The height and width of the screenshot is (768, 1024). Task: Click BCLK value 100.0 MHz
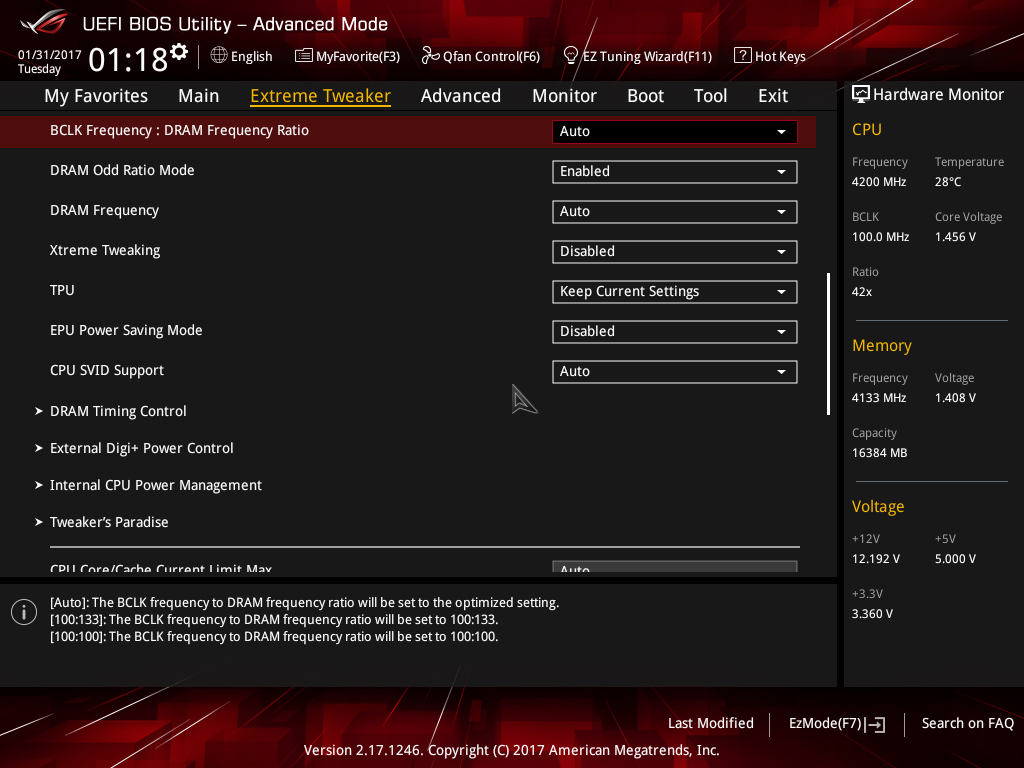coord(880,236)
